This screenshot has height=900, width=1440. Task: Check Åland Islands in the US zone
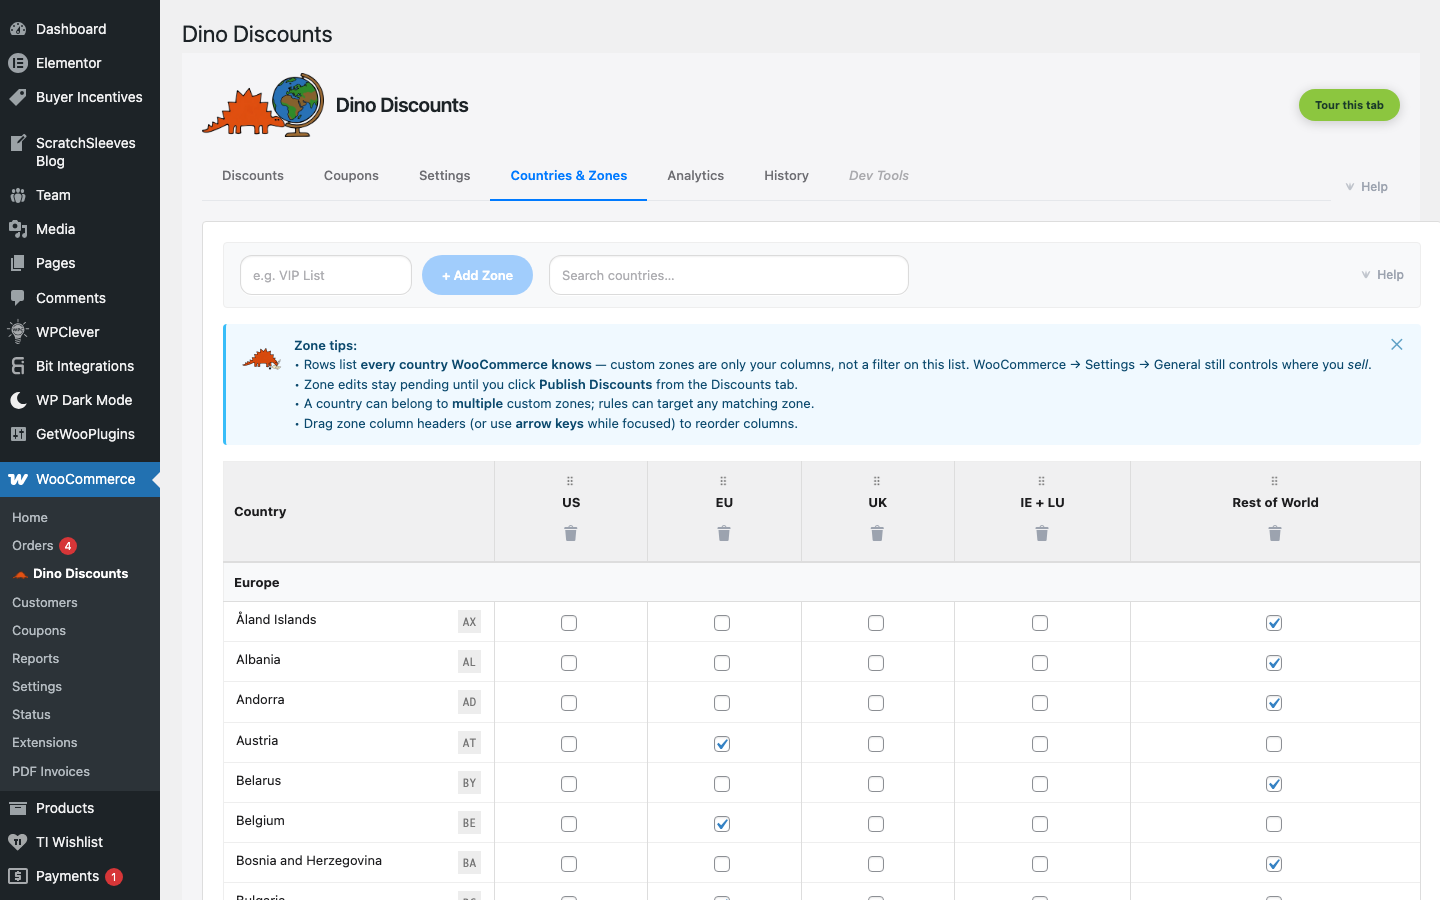point(569,623)
